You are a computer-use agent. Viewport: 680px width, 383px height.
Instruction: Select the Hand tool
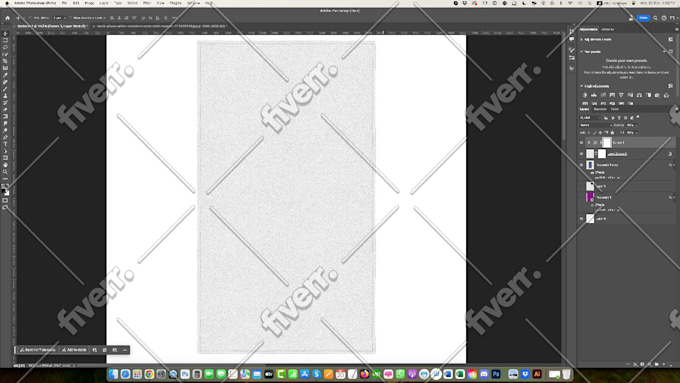[5, 165]
